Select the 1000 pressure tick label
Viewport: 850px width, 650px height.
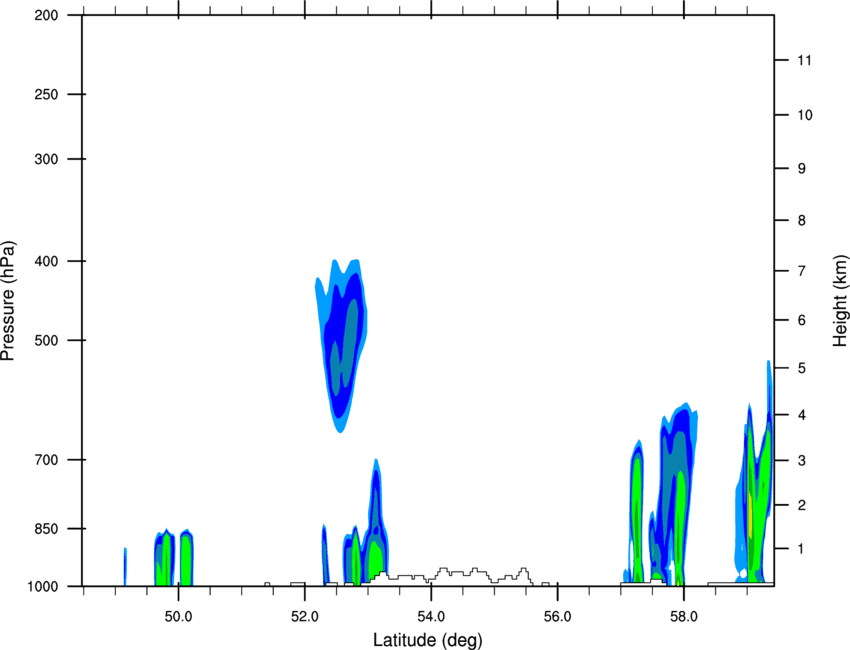point(43,587)
